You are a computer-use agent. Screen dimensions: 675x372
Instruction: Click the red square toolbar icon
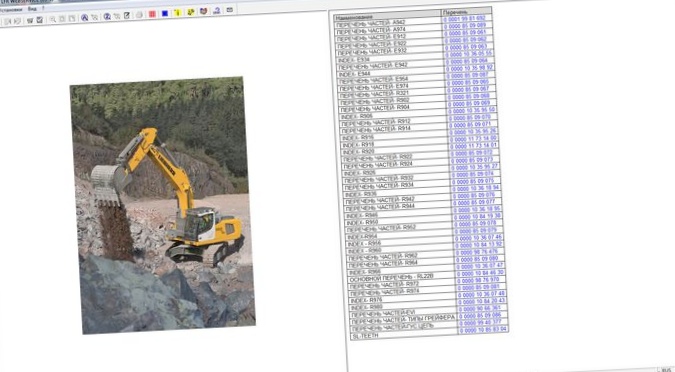(x=152, y=14)
